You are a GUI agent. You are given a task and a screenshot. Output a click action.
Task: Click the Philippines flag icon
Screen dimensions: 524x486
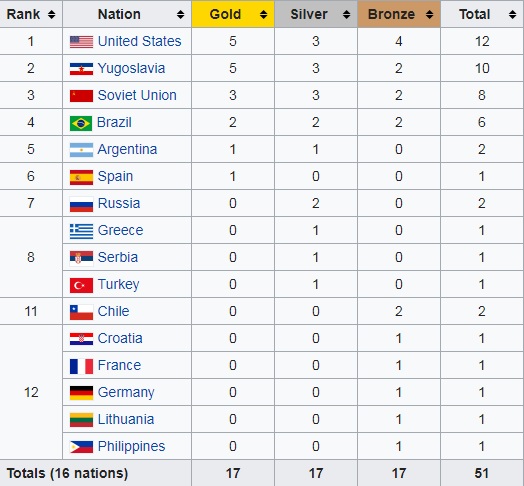click(81, 447)
